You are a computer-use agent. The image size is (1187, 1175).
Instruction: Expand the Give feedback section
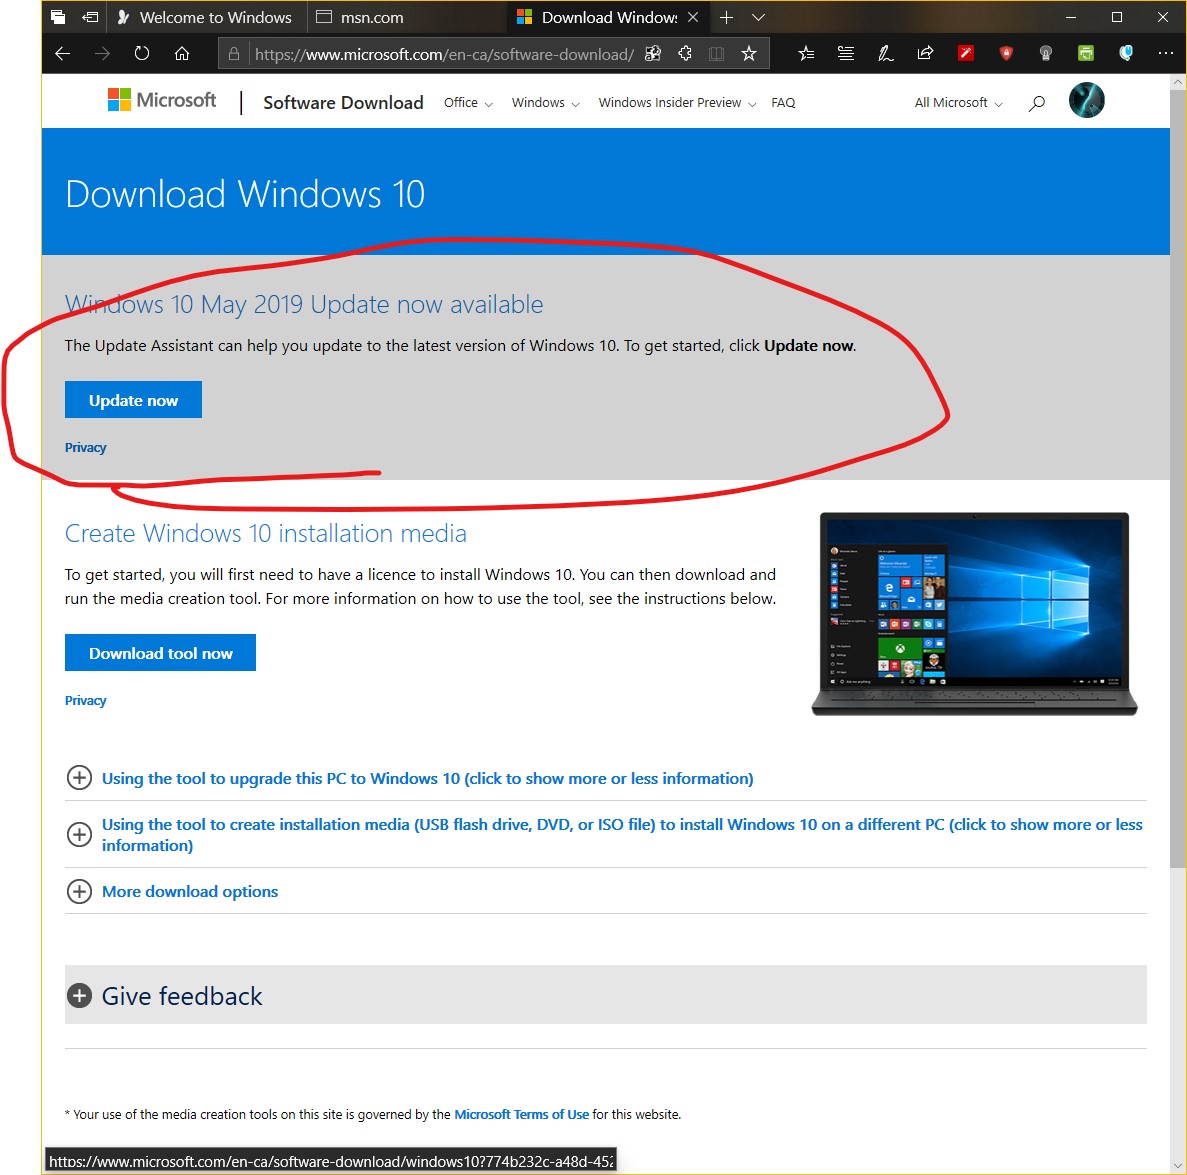(606, 995)
